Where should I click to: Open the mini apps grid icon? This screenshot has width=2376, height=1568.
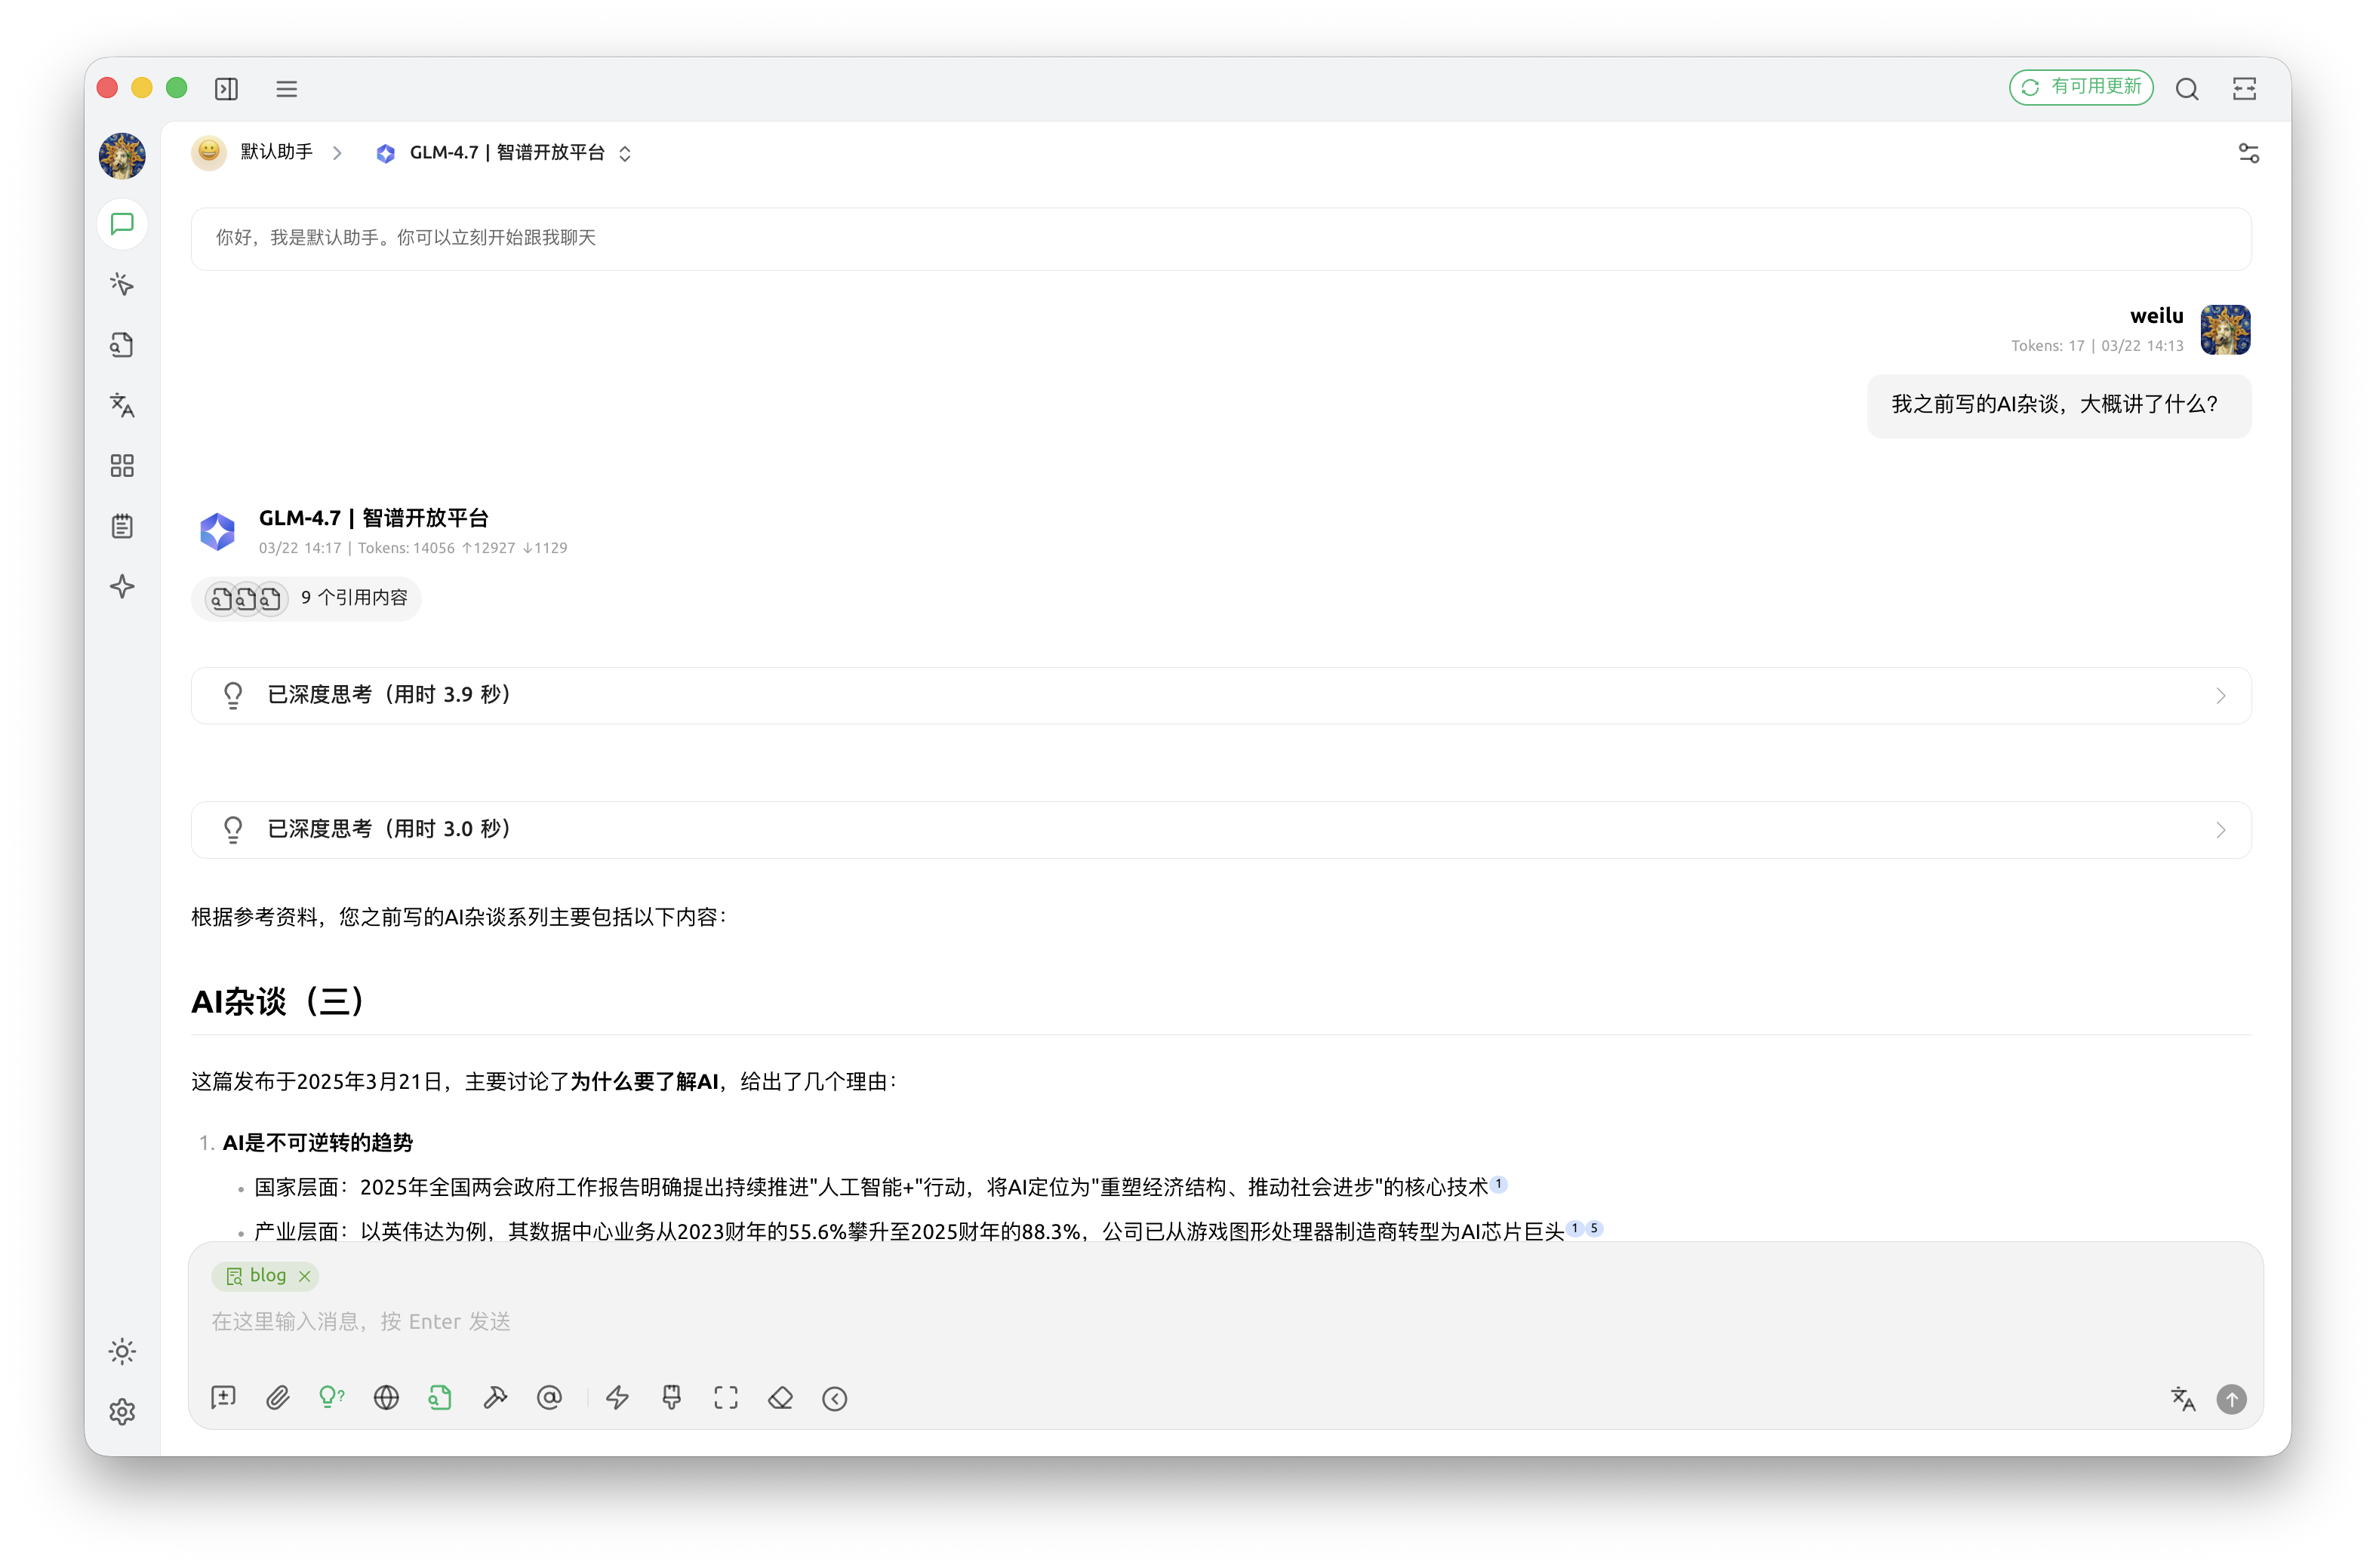pos(122,466)
